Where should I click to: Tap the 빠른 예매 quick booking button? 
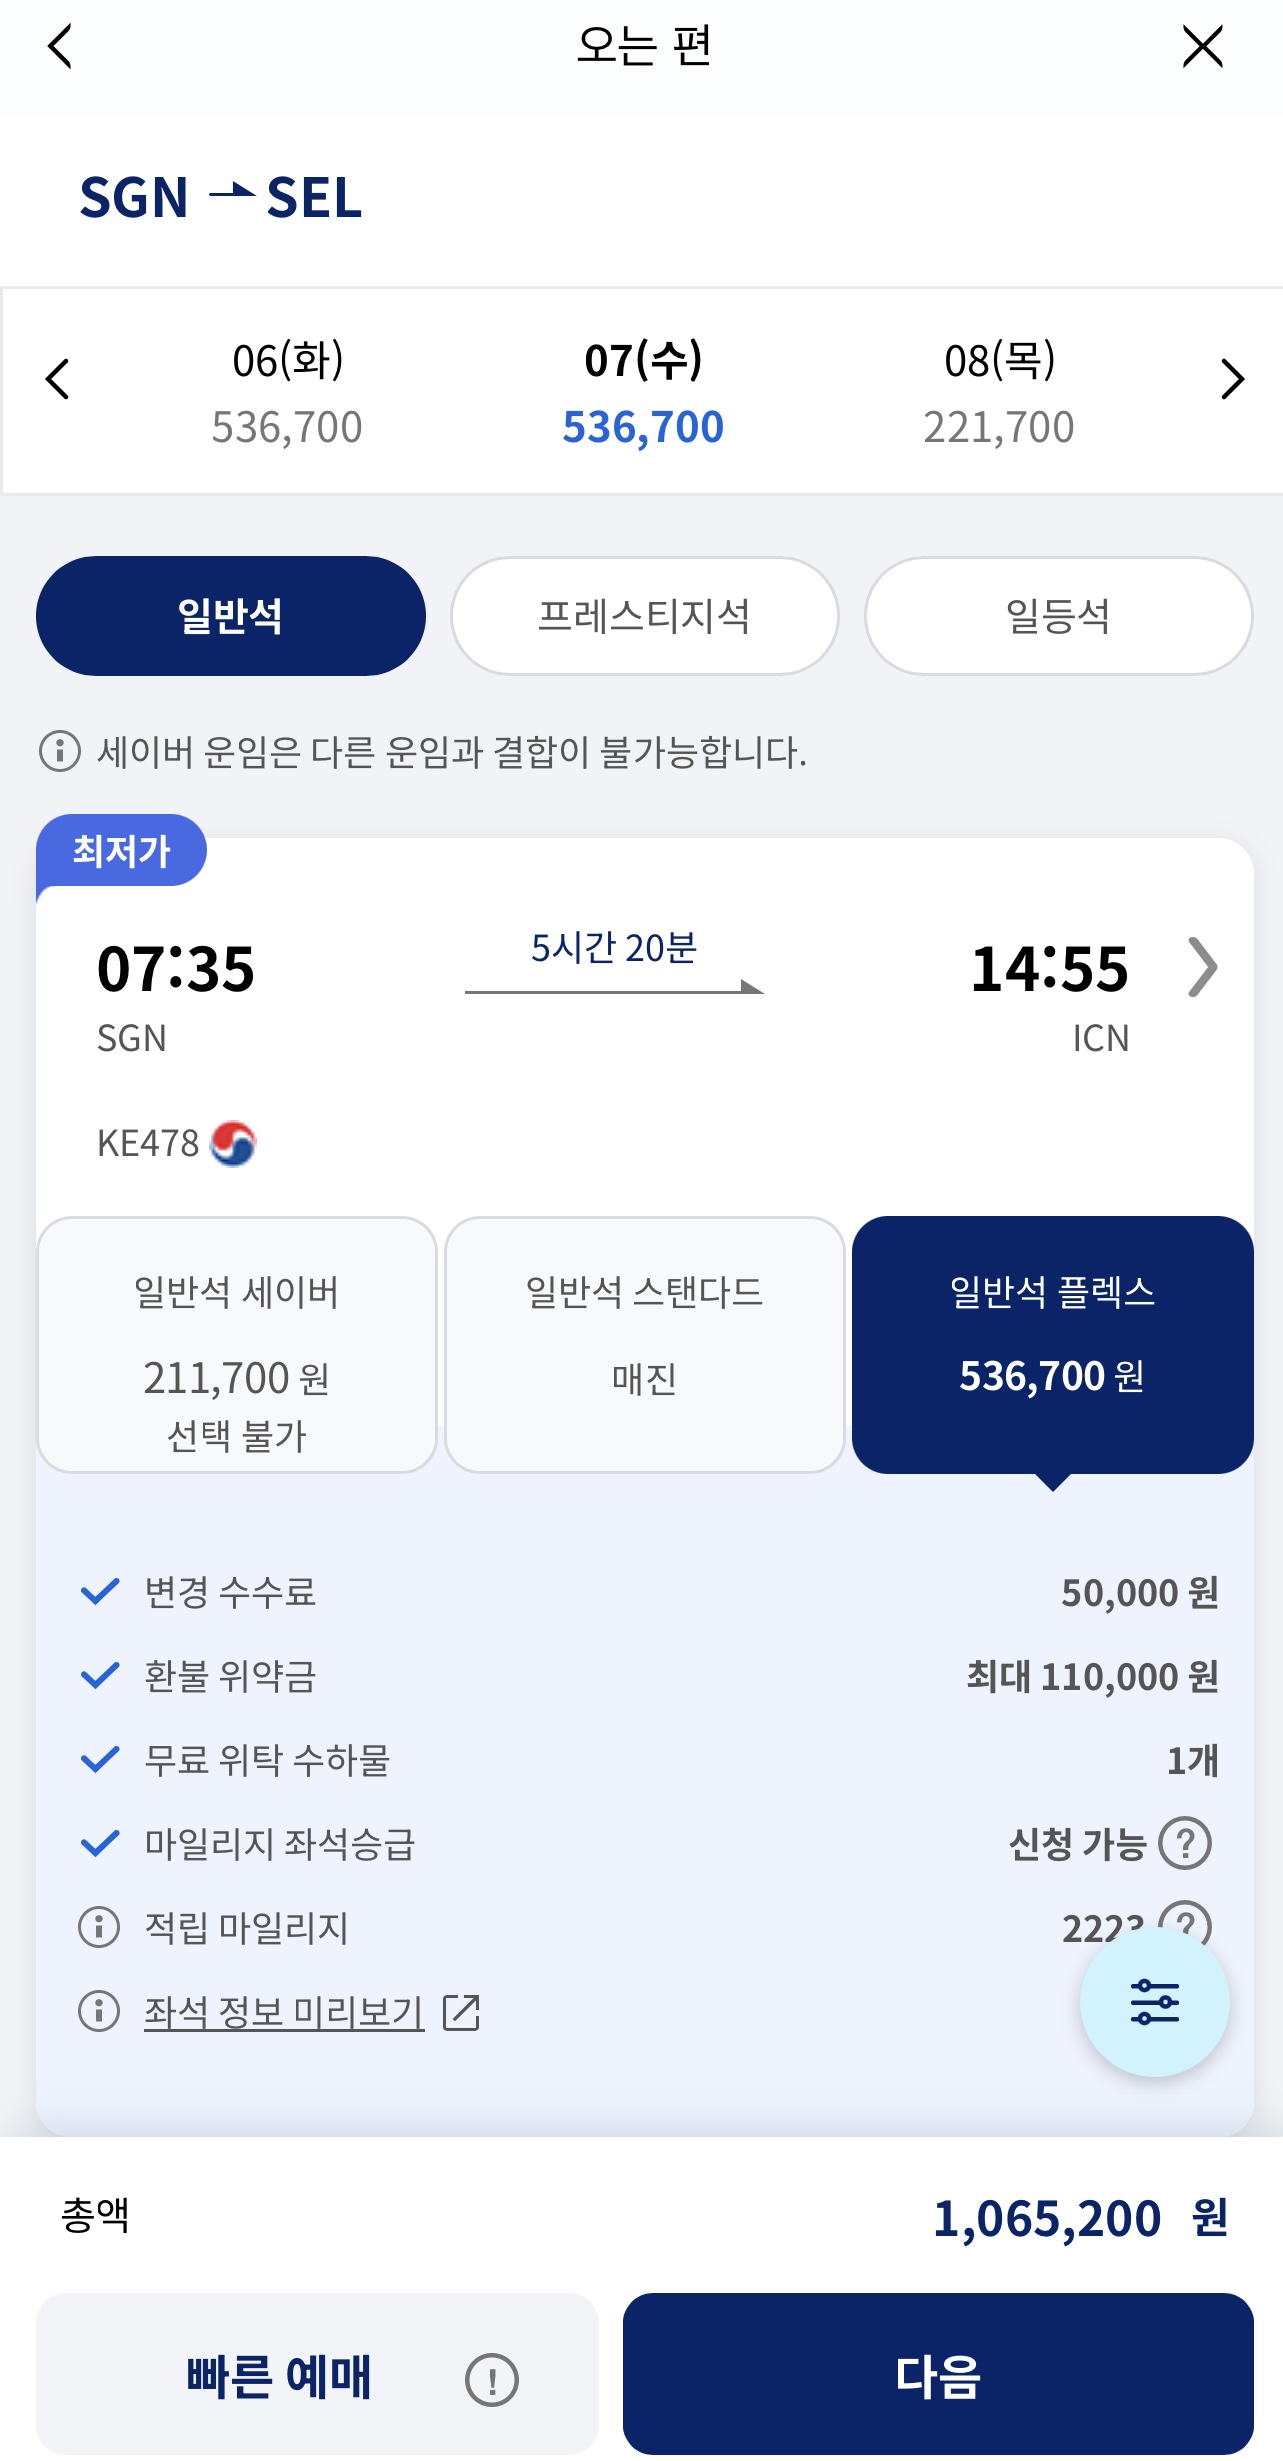click(279, 2375)
